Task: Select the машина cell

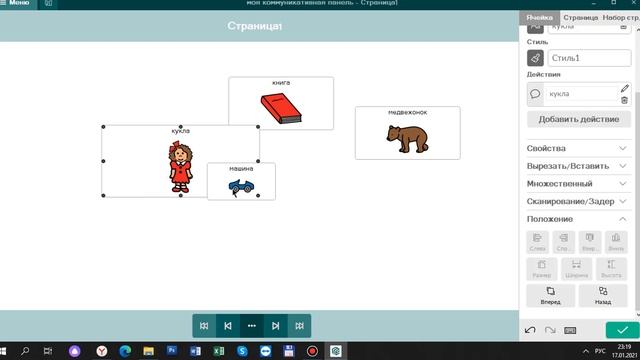Action: tap(241, 181)
